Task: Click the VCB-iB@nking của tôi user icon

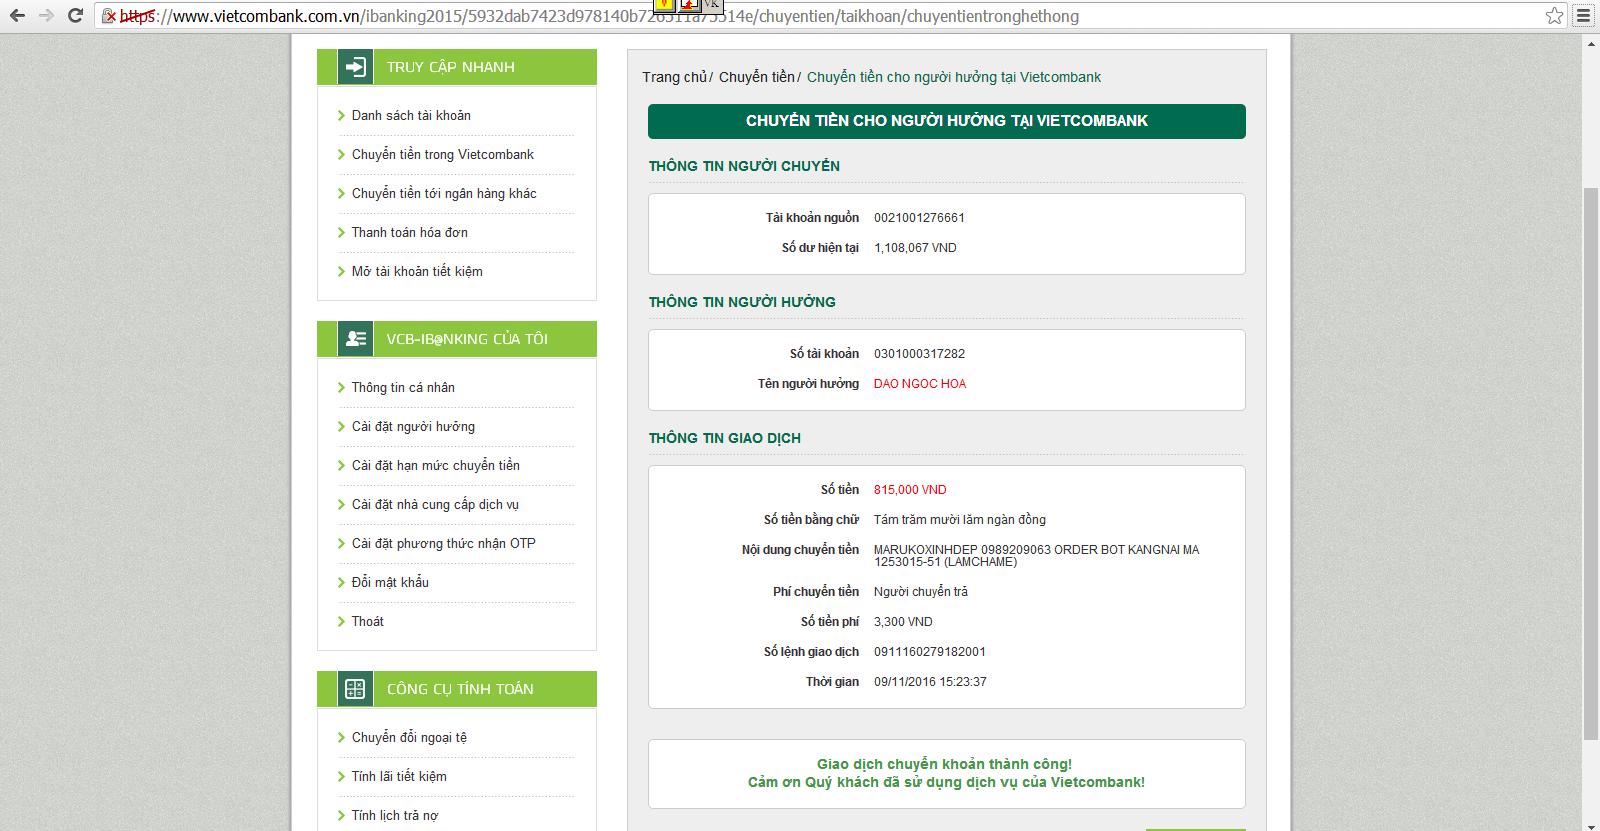Action: point(355,339)
